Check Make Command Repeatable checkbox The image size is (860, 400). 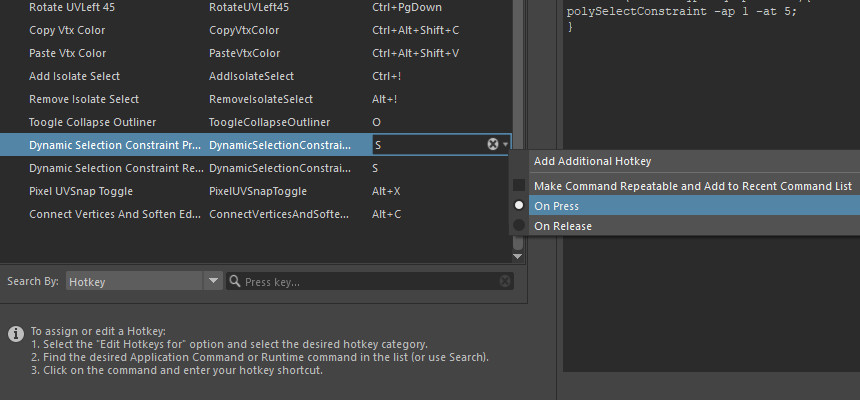[519, 185]
